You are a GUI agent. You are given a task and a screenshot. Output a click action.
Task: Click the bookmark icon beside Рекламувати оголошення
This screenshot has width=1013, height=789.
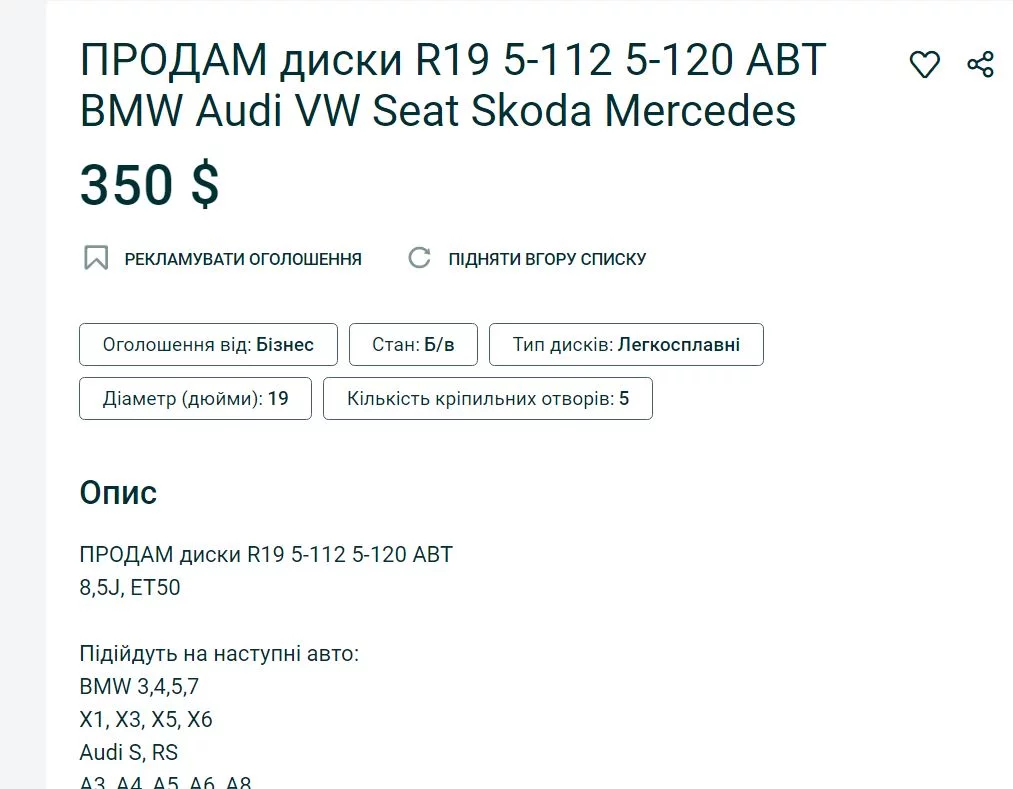point(96,258)
